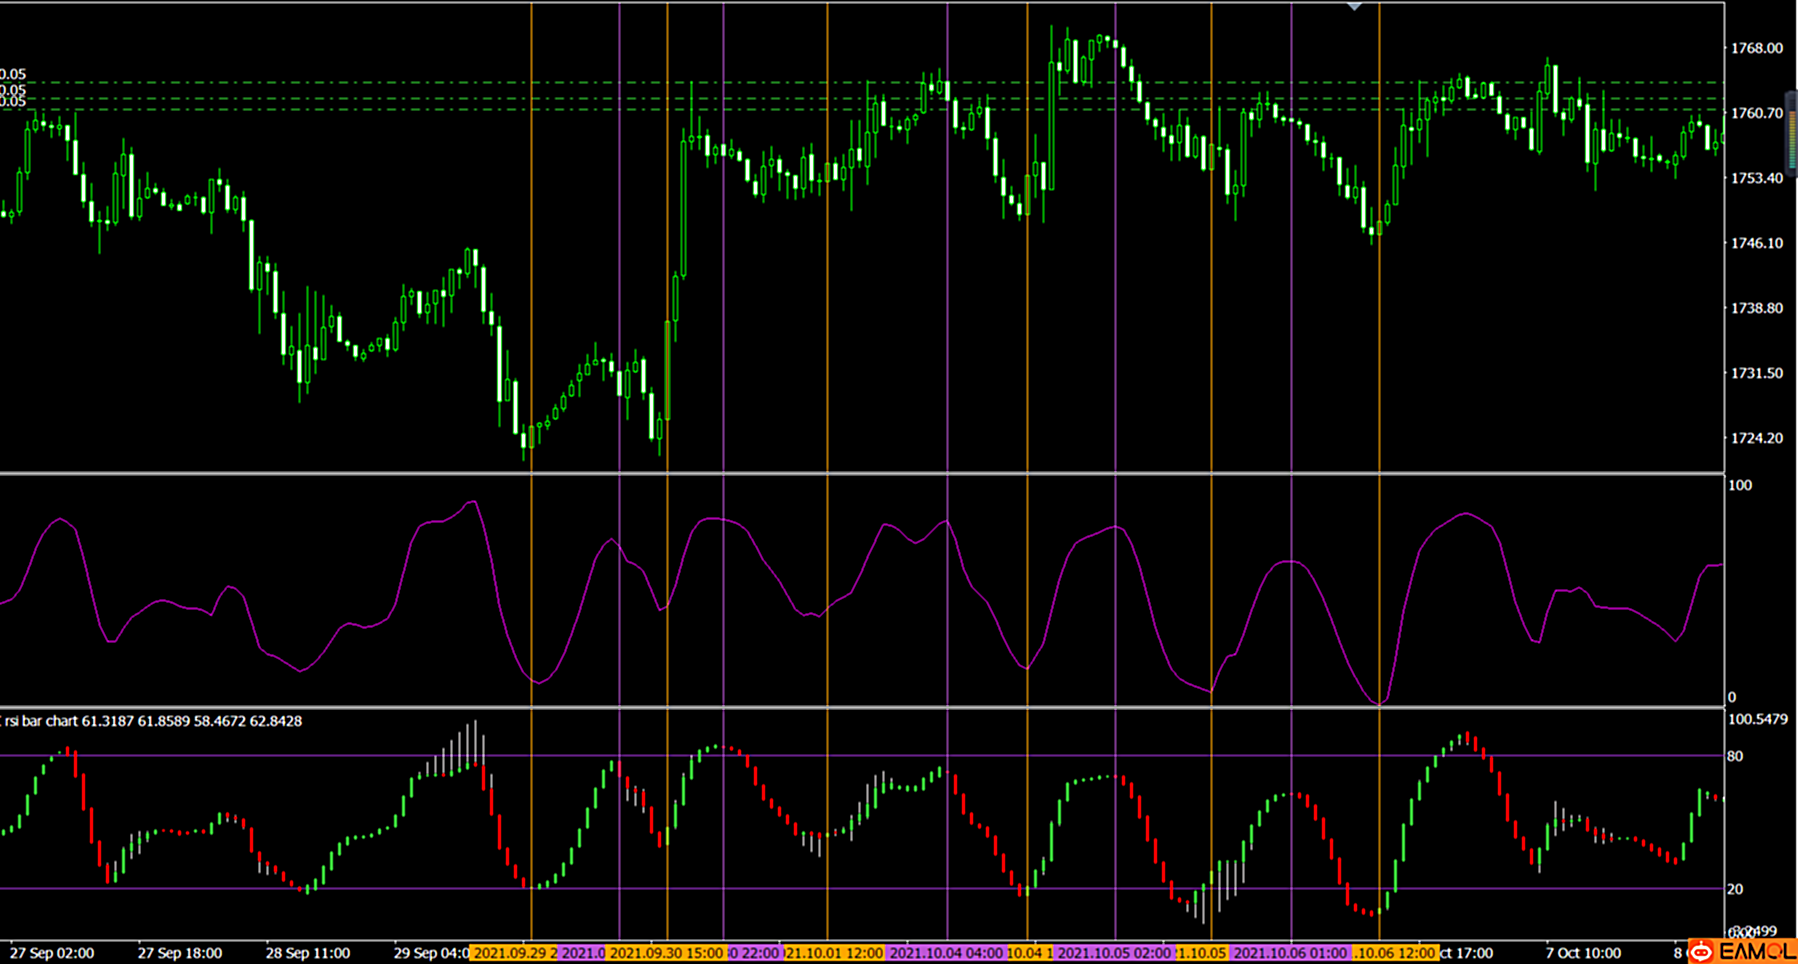Click the EAMQL logo icon
The height and width of the screenshot is (964, 1798).
tap(1743, 952)
